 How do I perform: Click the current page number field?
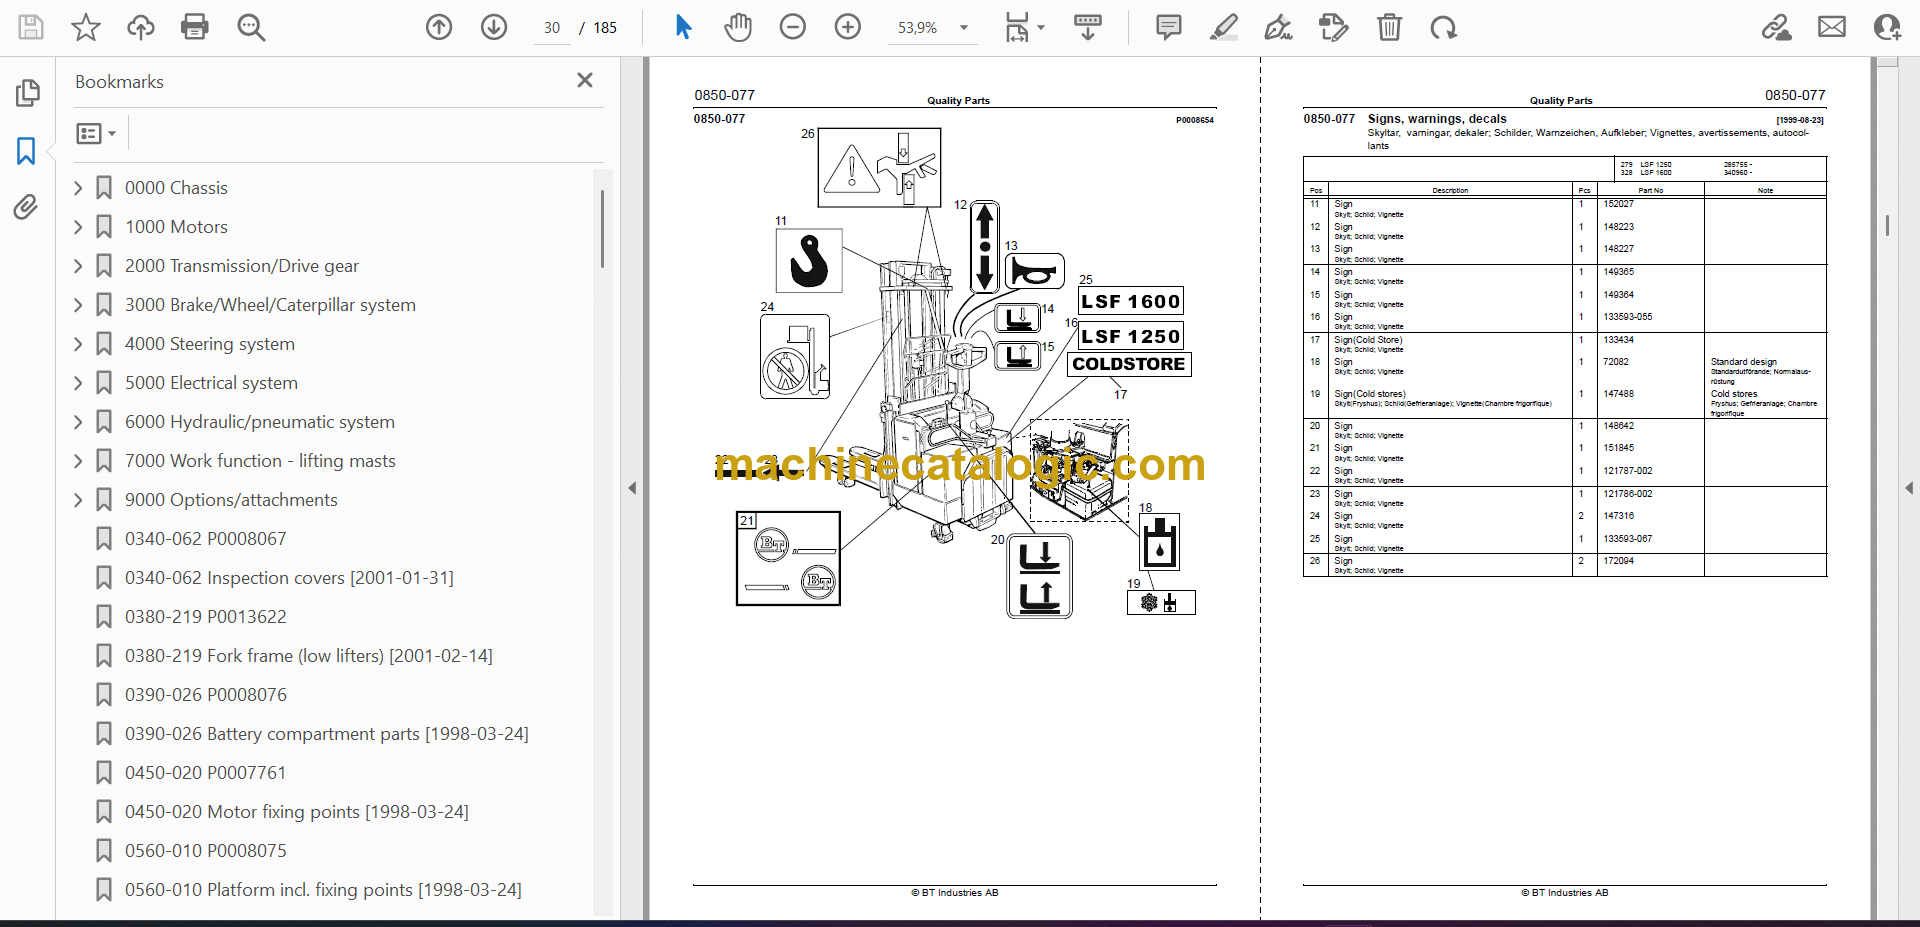click(552, 28)
